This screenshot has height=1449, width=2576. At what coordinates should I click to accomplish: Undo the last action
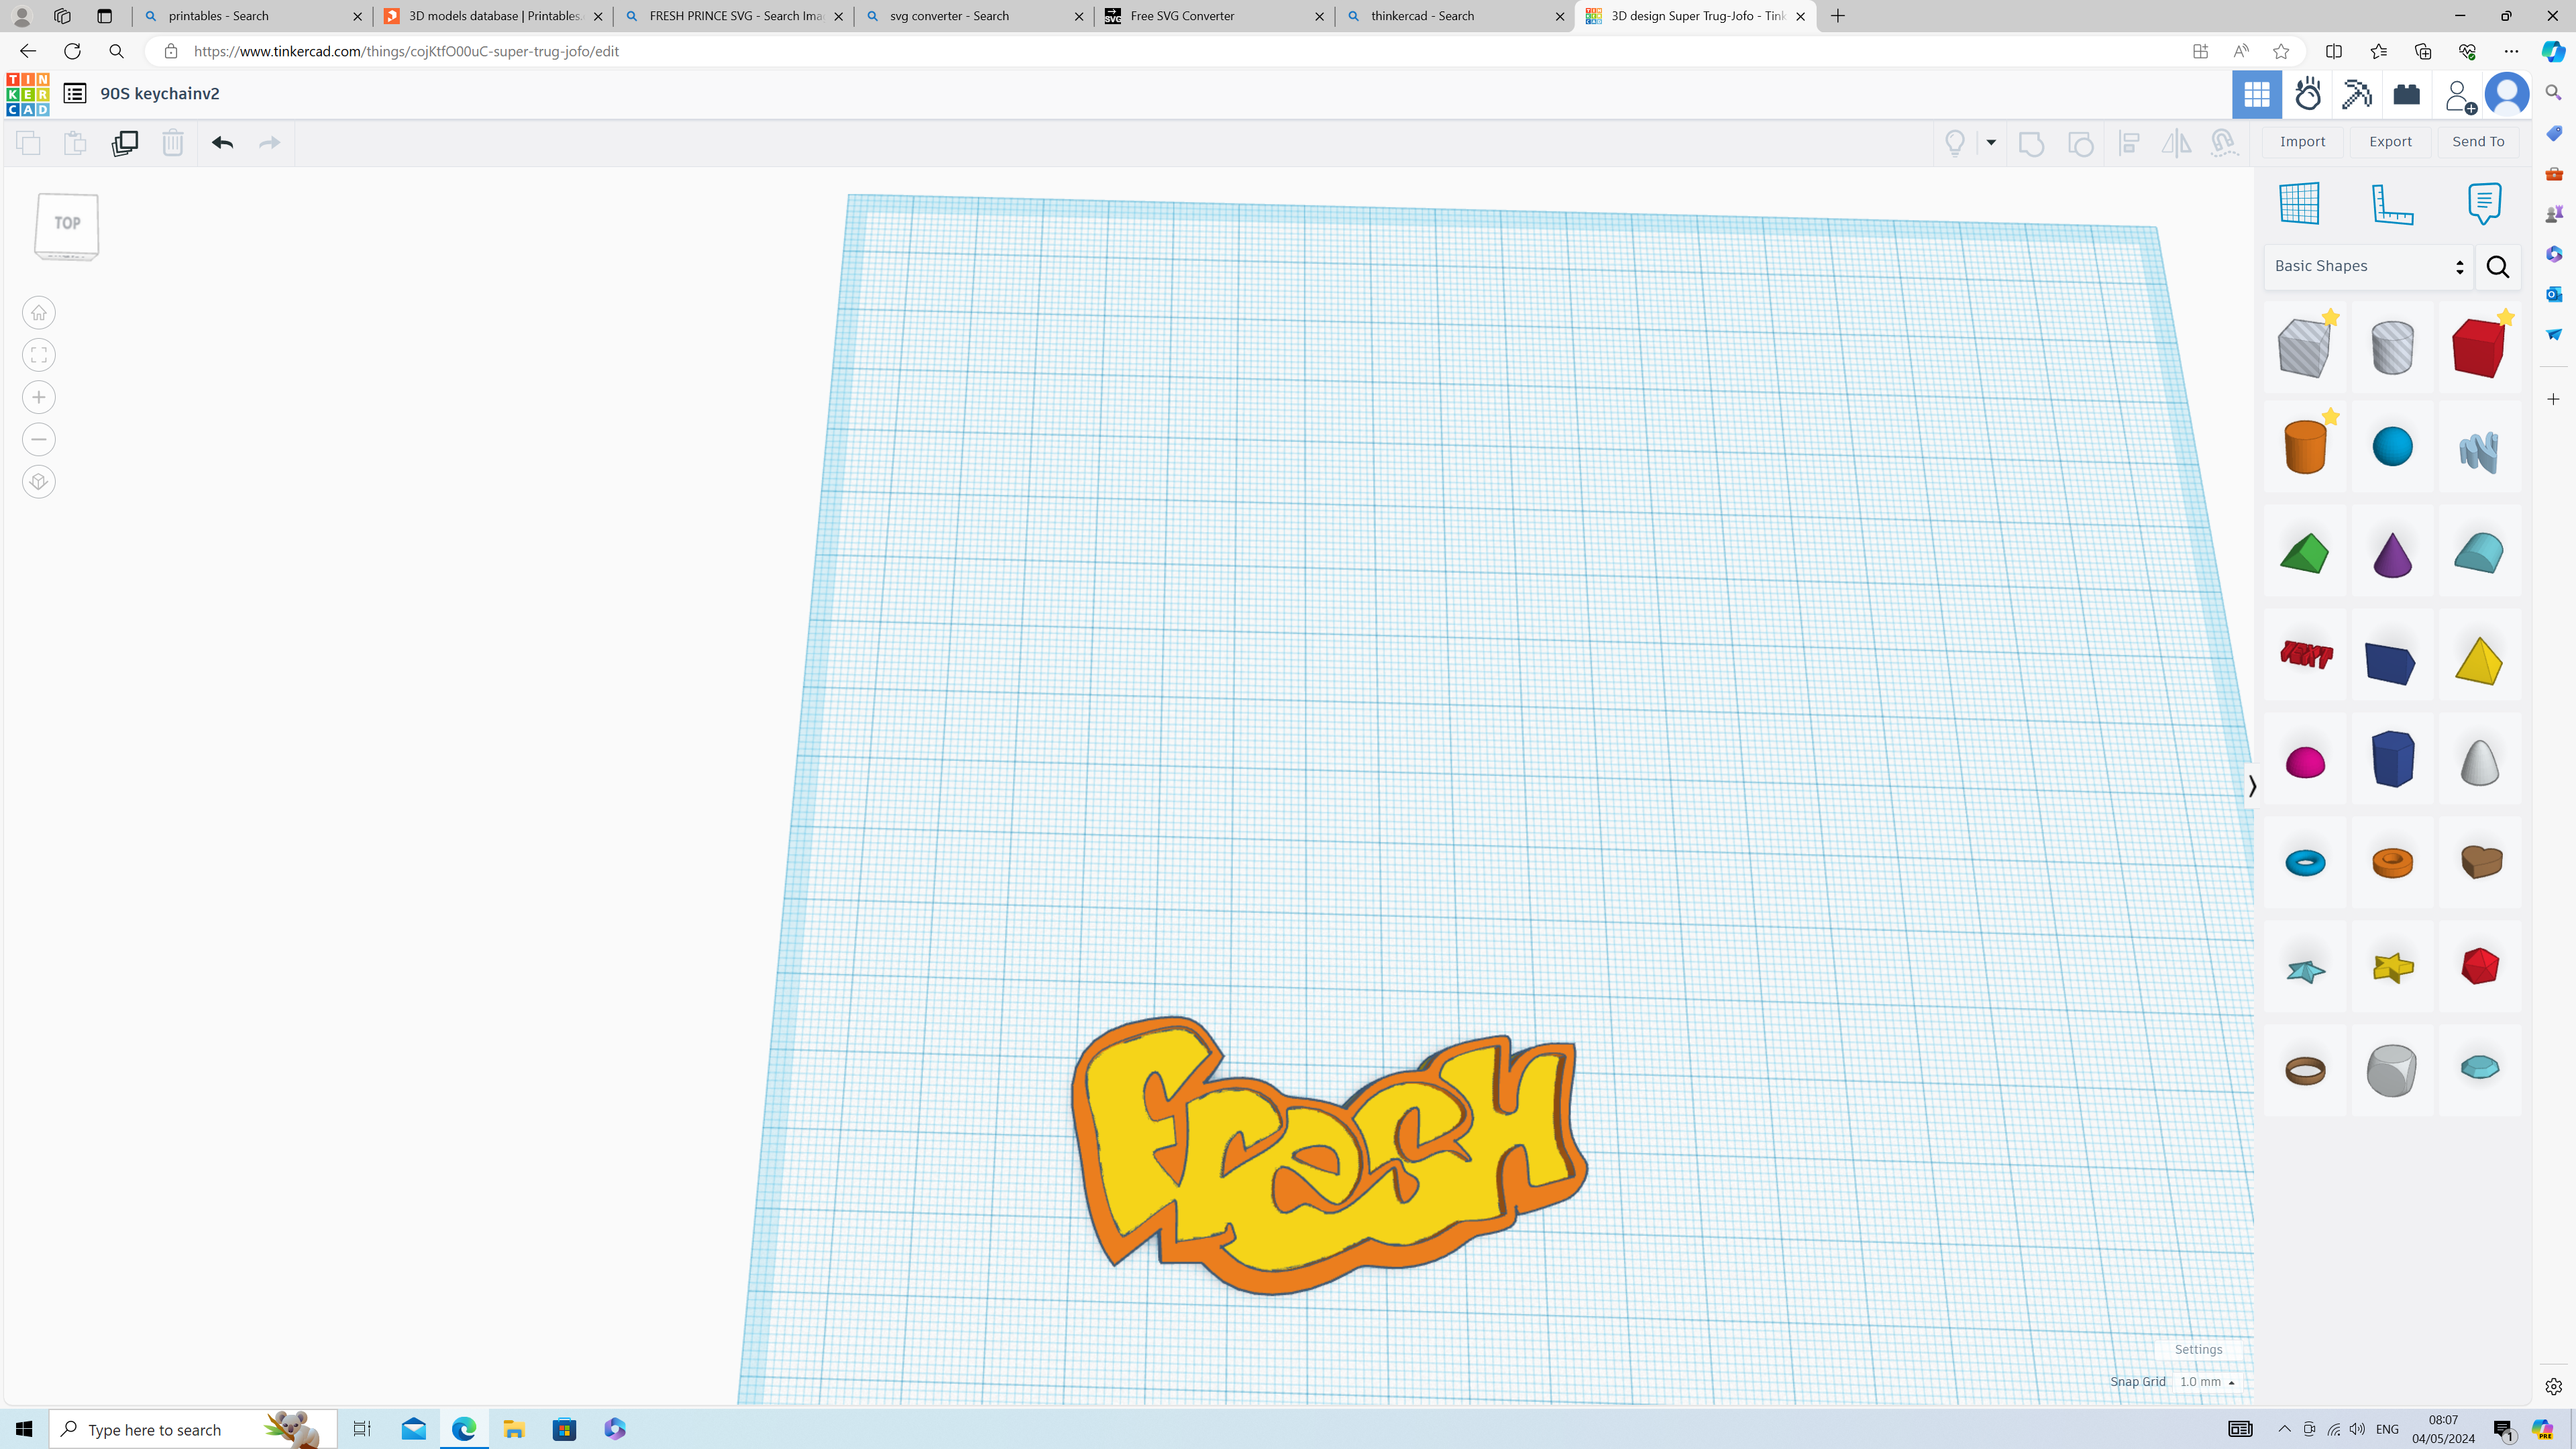coord(222,142)
